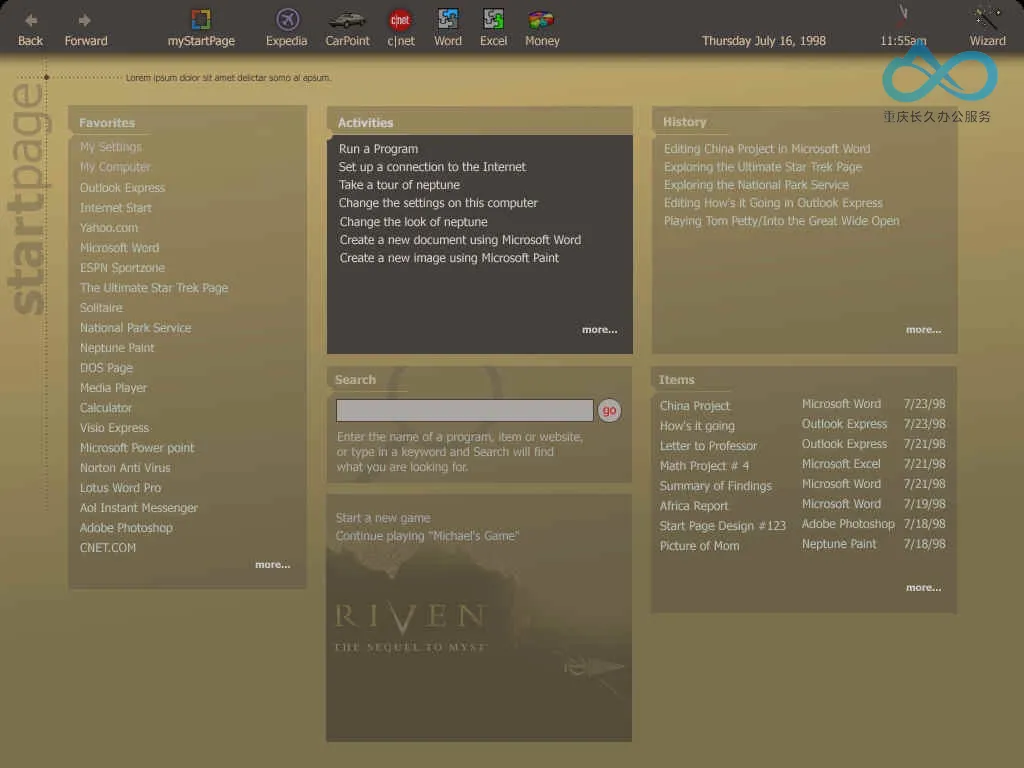This screenshot has width=1024, height=768.
Task: Launch Norton Anti Virus from Favorites
Action: point(125,468)
